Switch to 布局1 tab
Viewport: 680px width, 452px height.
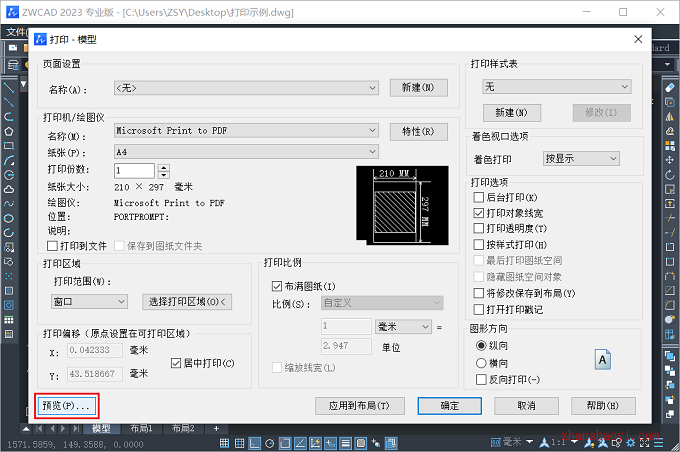(141, 429)
